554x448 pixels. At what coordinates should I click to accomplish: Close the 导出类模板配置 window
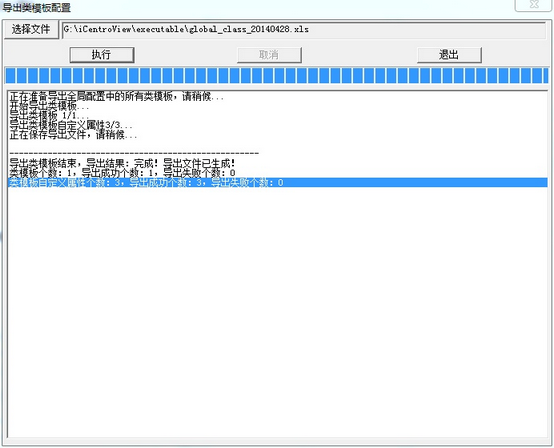(x=534, y=5)
